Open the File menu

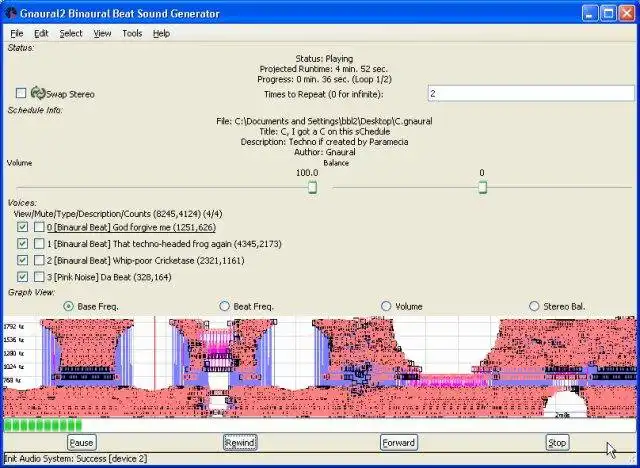pyautogui.click(x=17, y=33)
